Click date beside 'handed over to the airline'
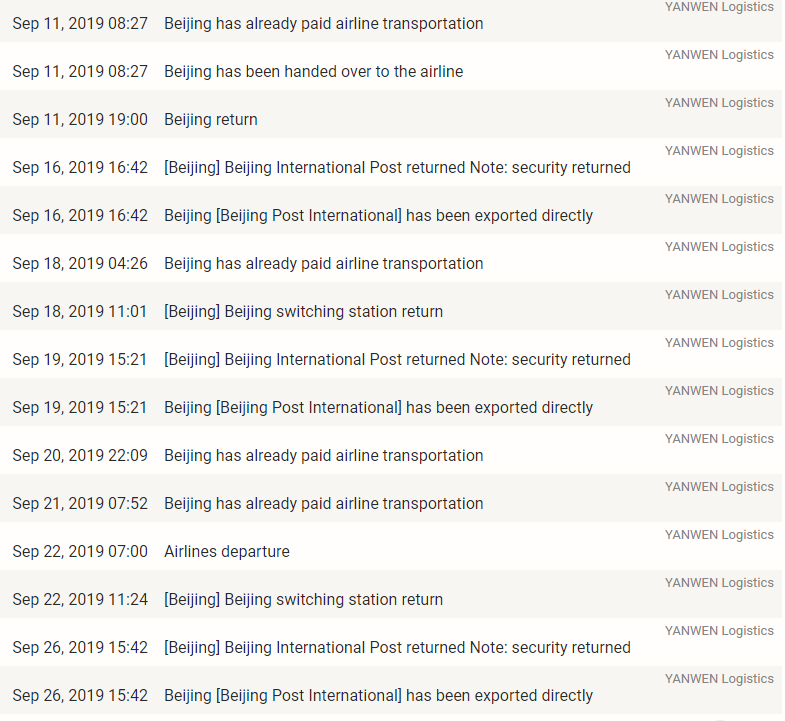The height and width of the screenshot is (721, 785). pyautogui.click(x=80, y=72)
